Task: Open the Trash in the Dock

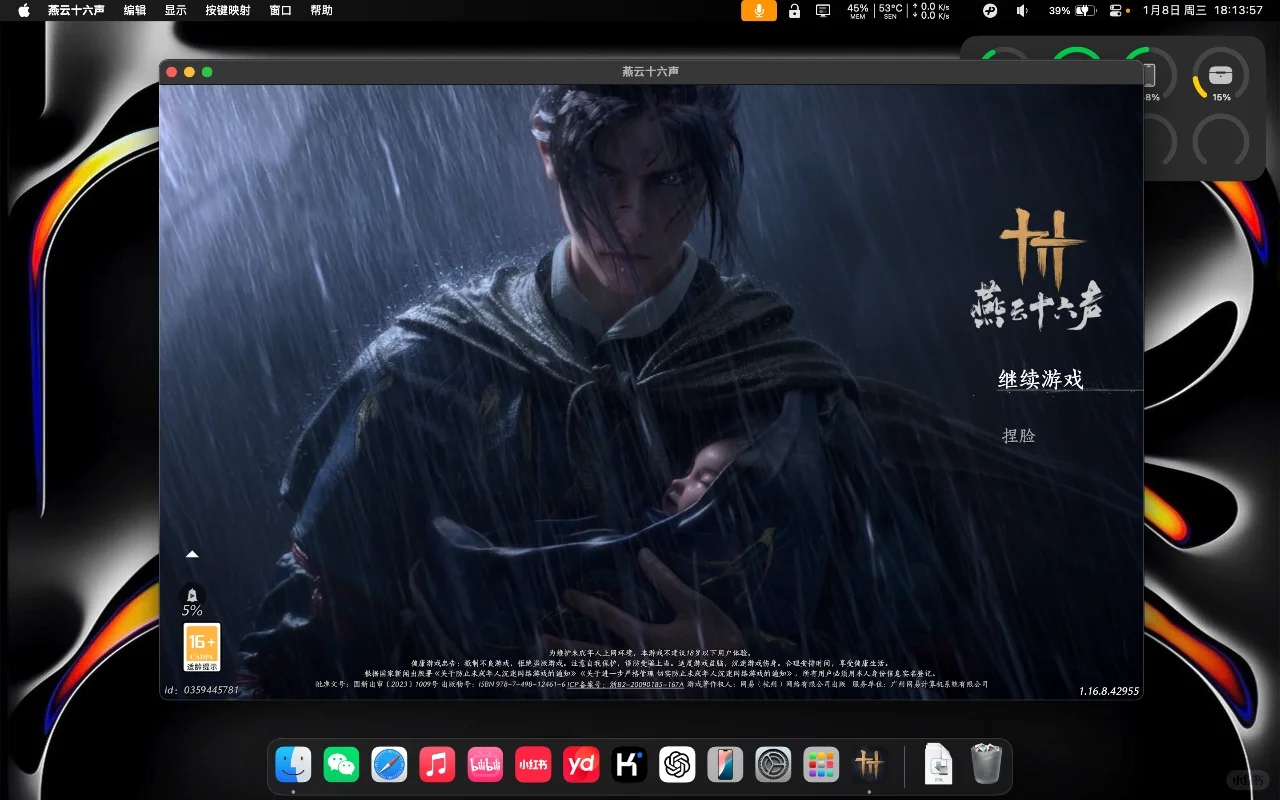Action: (x=986, y=765)
